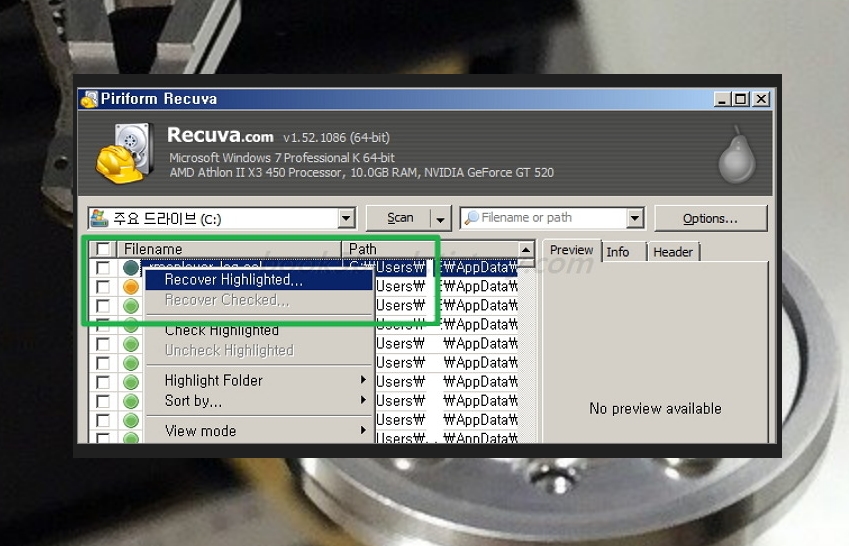Open the Options... dialog
Screen dimensions: 849x546
tap(710, 218)
